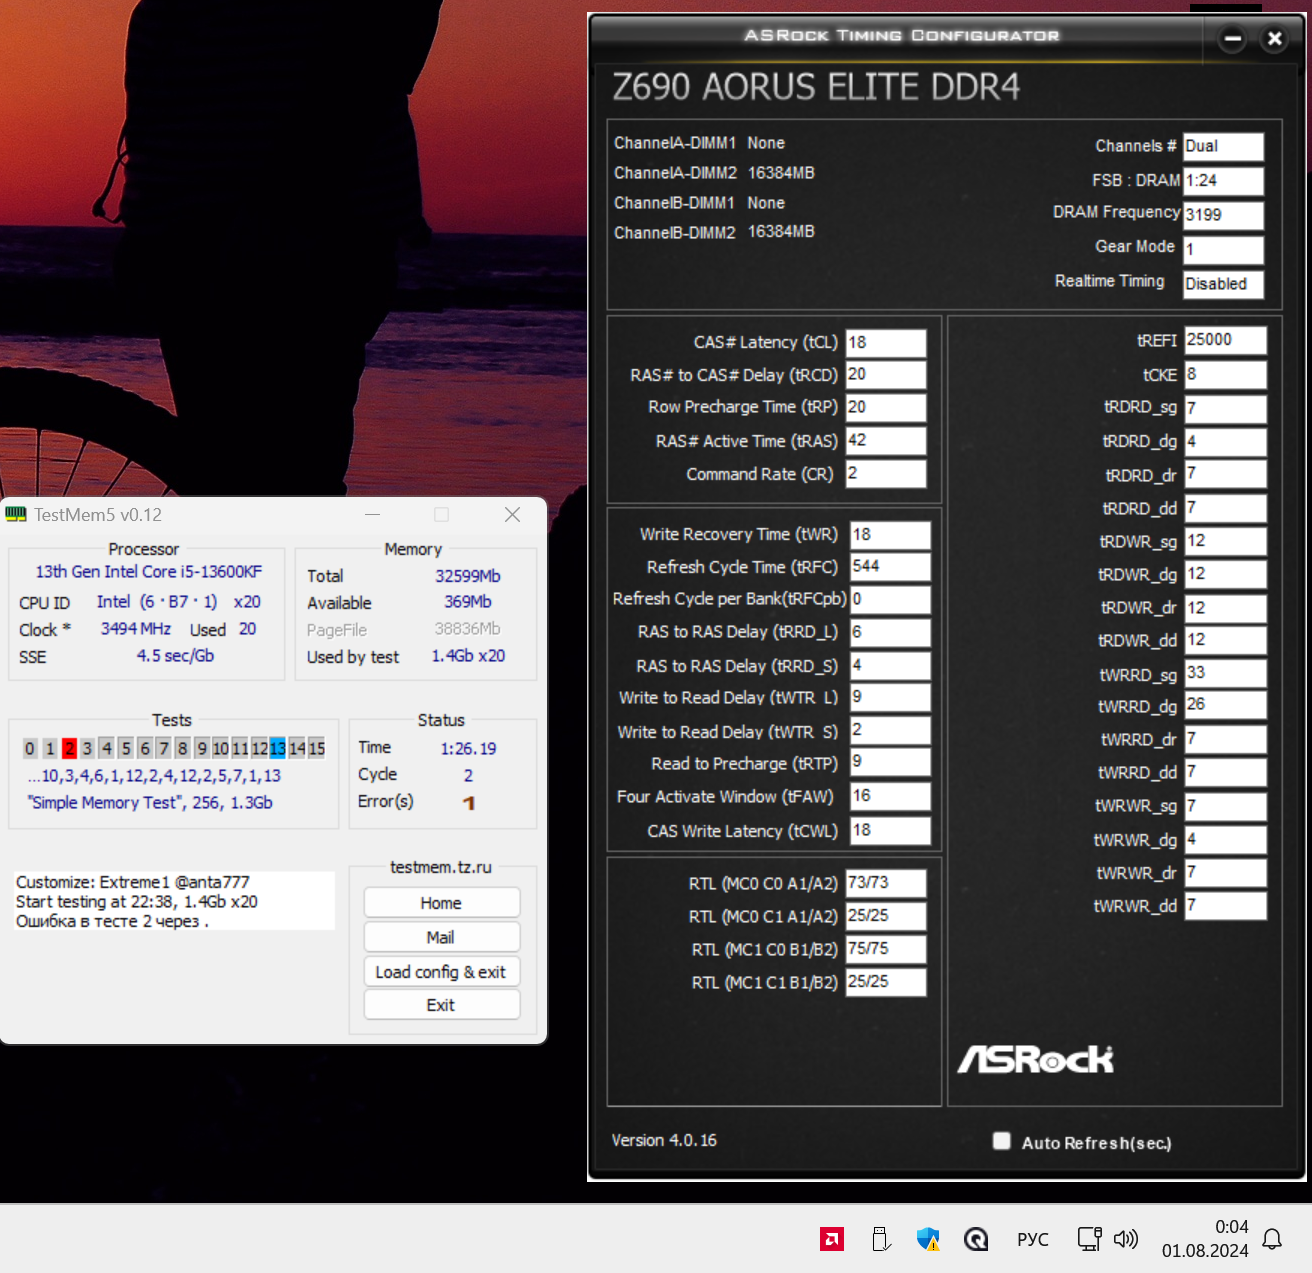Click the "Customize: Extreme1 @anta777" log line
The height and width of the screenshot is (1273, 1312).
pos(133,882)
